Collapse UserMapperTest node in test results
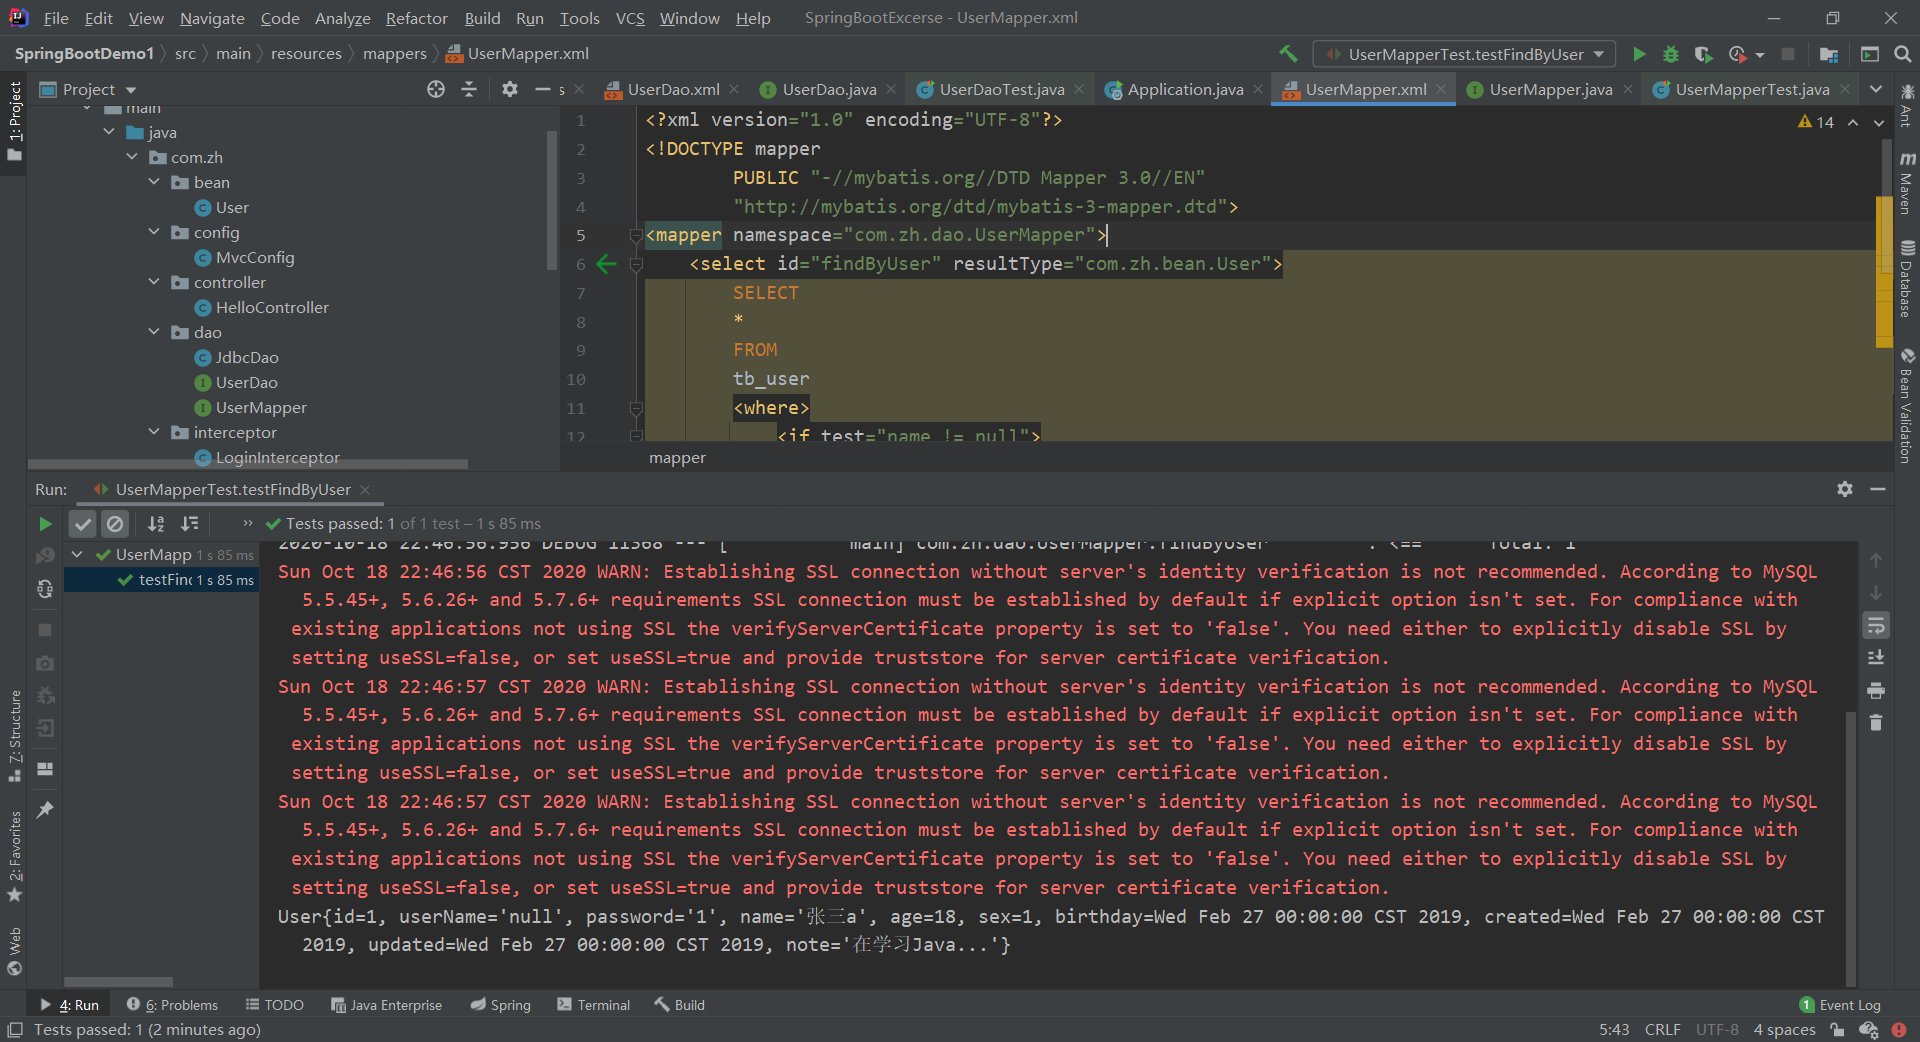1920x1042 pixels. (77, 554)
